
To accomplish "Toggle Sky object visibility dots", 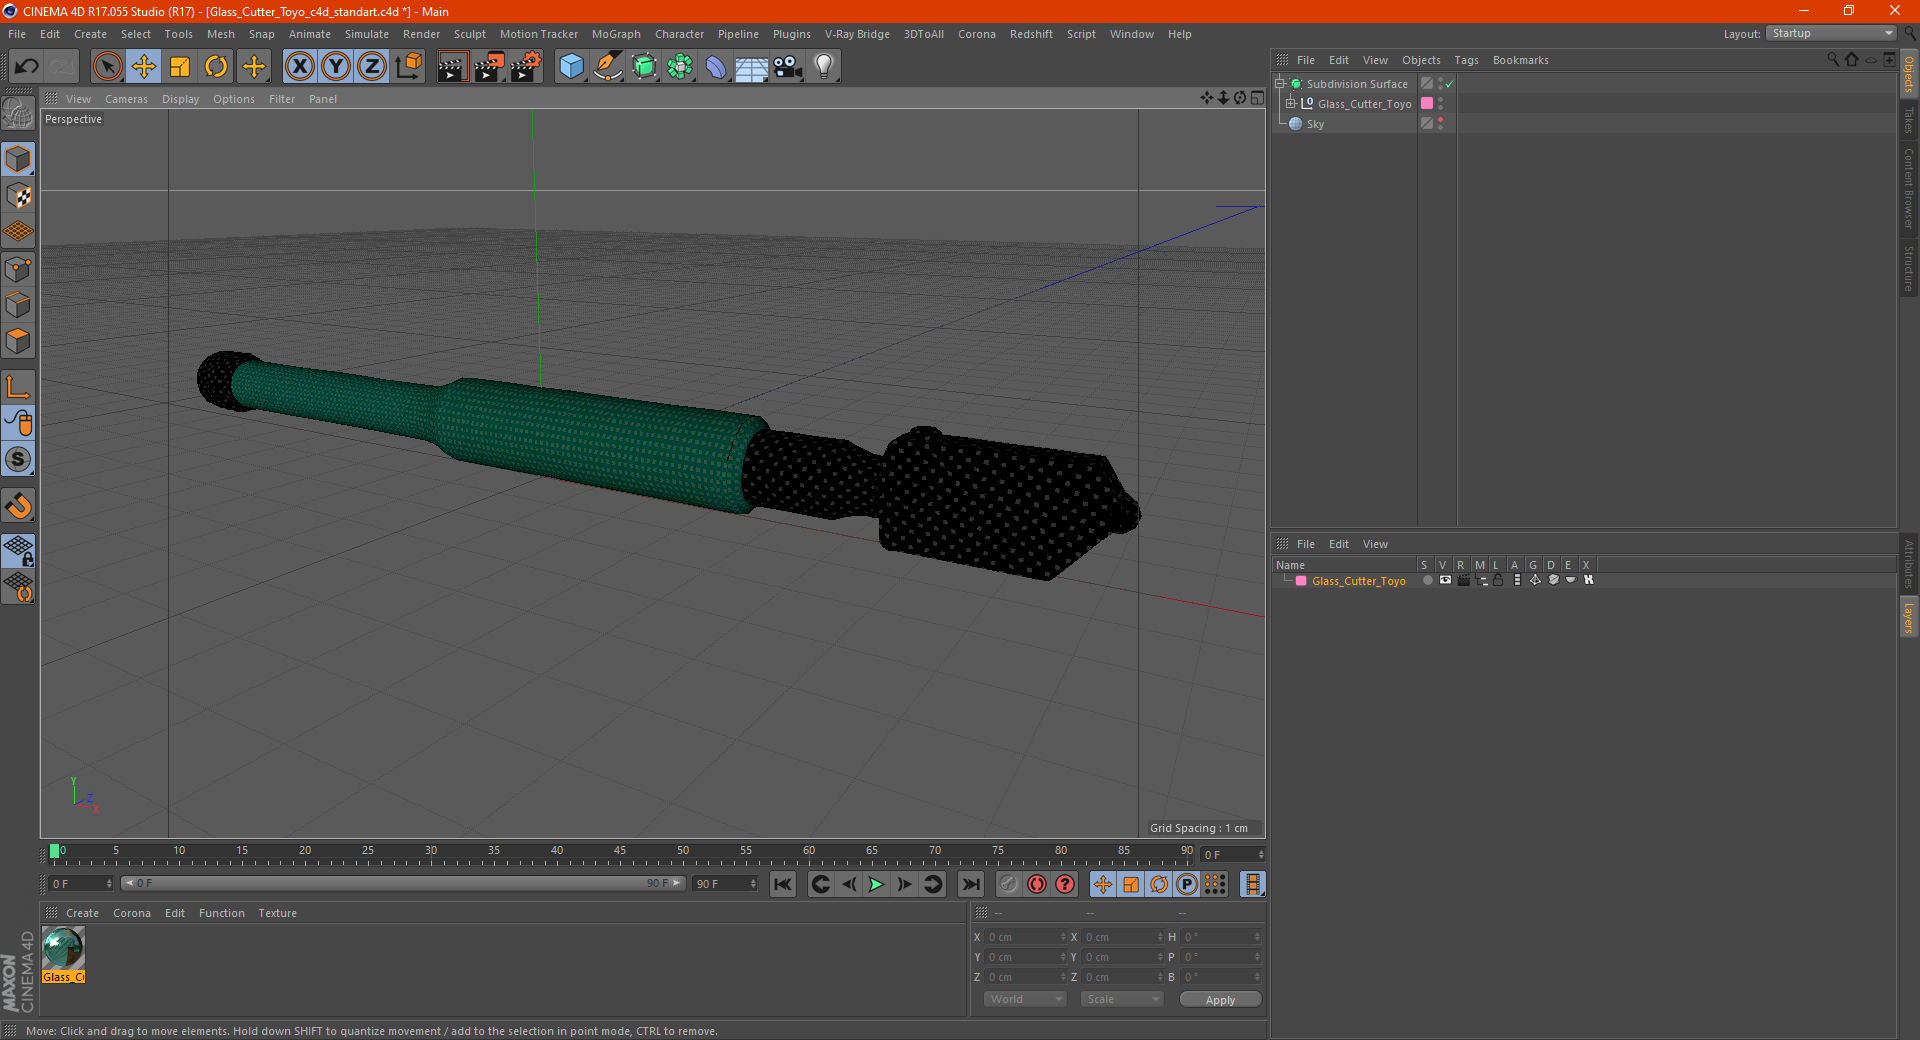I will pyautogui.click(x=1440, y=123).
